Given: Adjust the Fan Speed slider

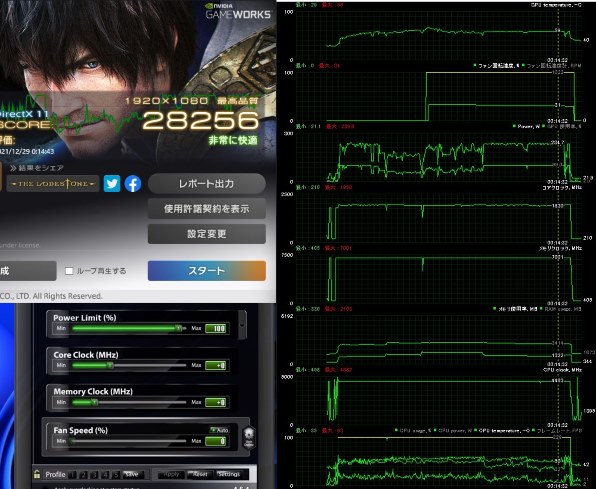Looking at the screenshot, I should coord(128,441).
